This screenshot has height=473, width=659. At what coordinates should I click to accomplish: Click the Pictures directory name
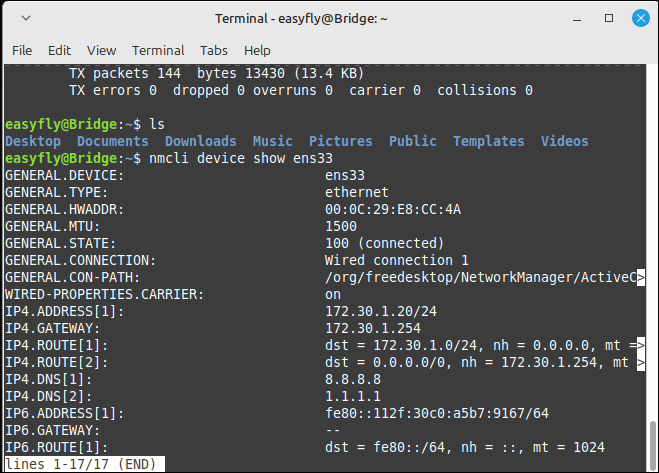click(x=340, y=141)
